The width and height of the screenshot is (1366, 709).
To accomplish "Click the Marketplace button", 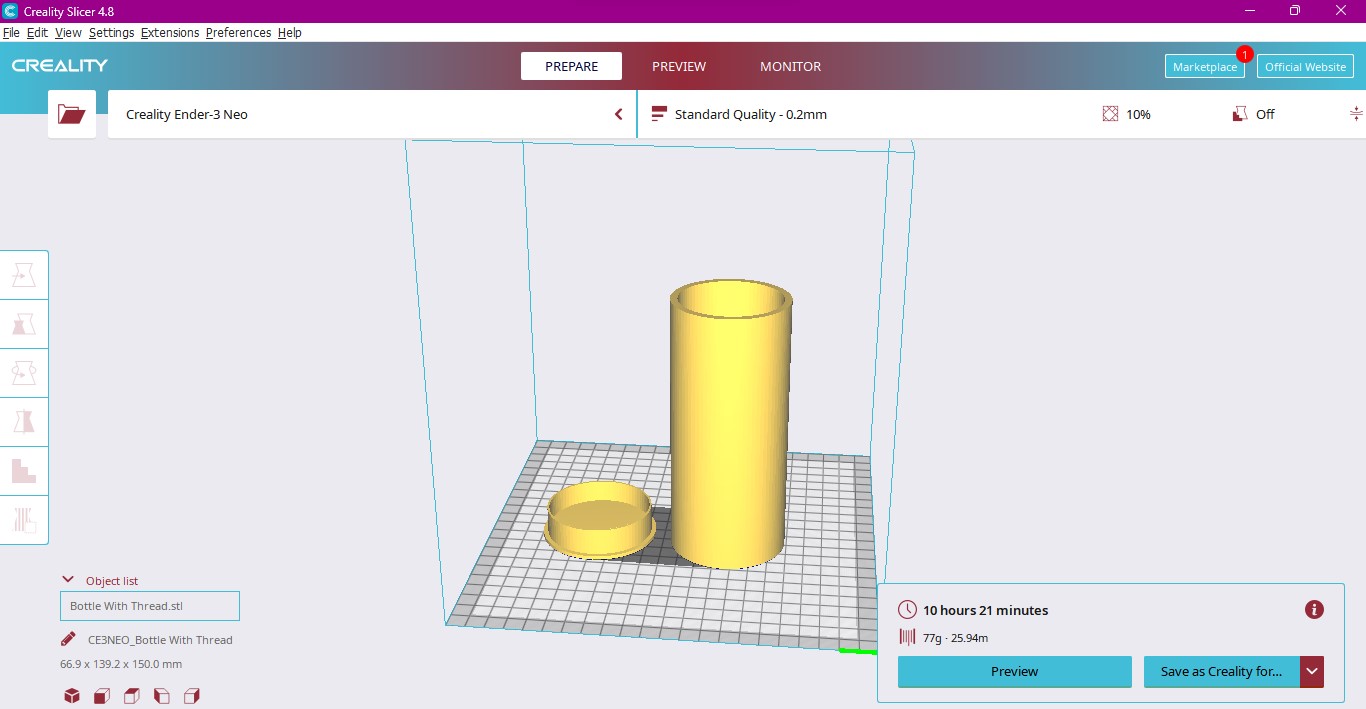I will click(x=1205, y=67).
